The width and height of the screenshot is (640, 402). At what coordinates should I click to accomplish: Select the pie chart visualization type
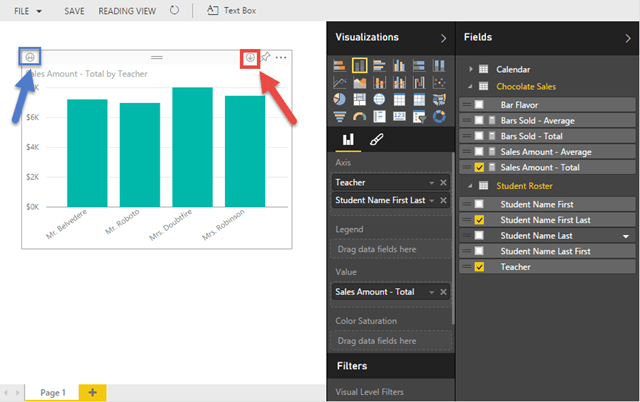coord(340,99)
